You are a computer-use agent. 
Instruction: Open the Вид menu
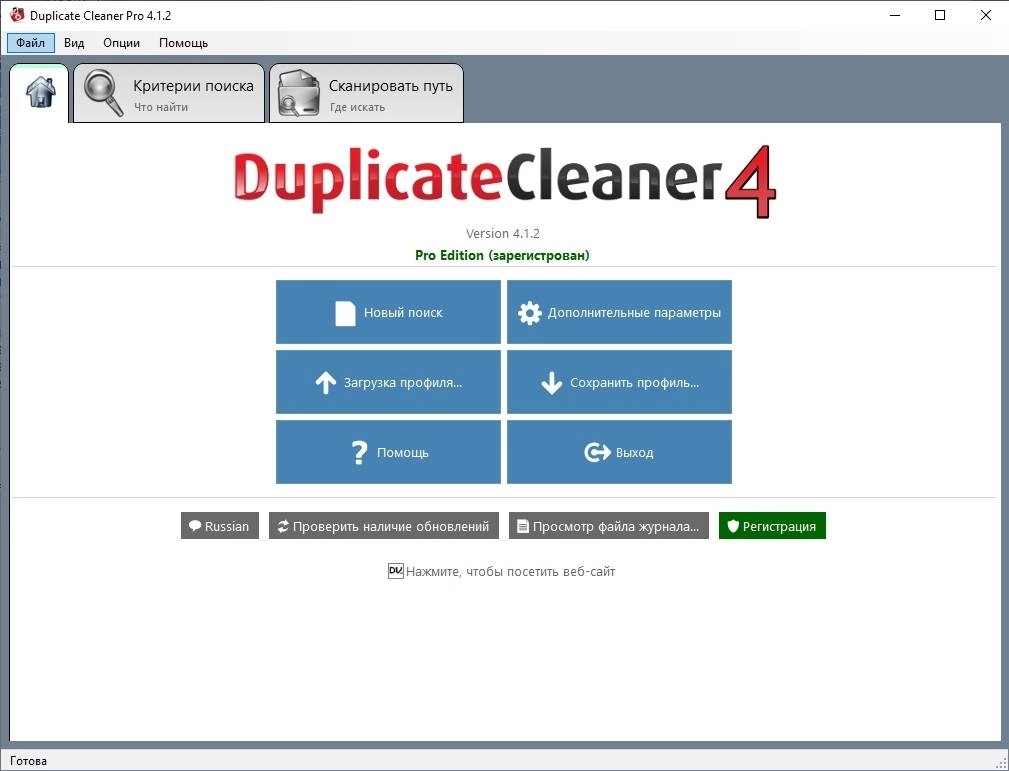(74, 43)
